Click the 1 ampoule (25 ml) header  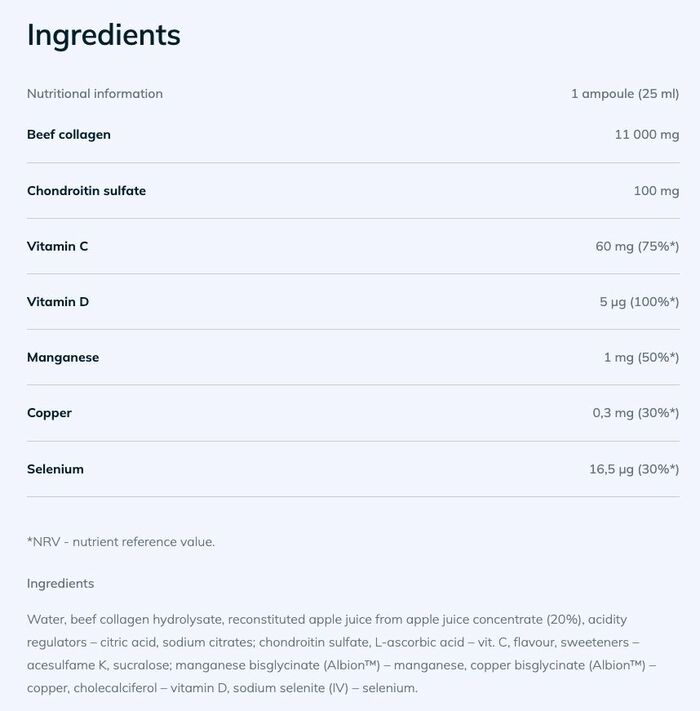click(624, 94)
